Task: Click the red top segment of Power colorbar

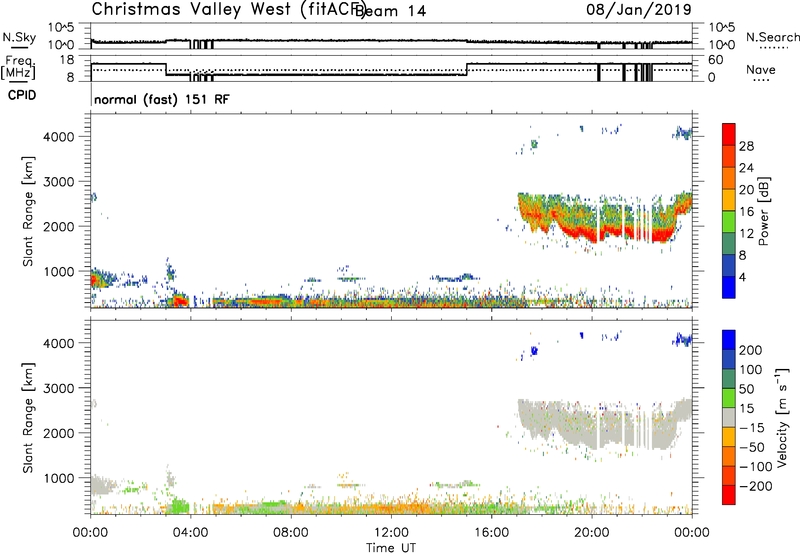Action: click(729, 134)
